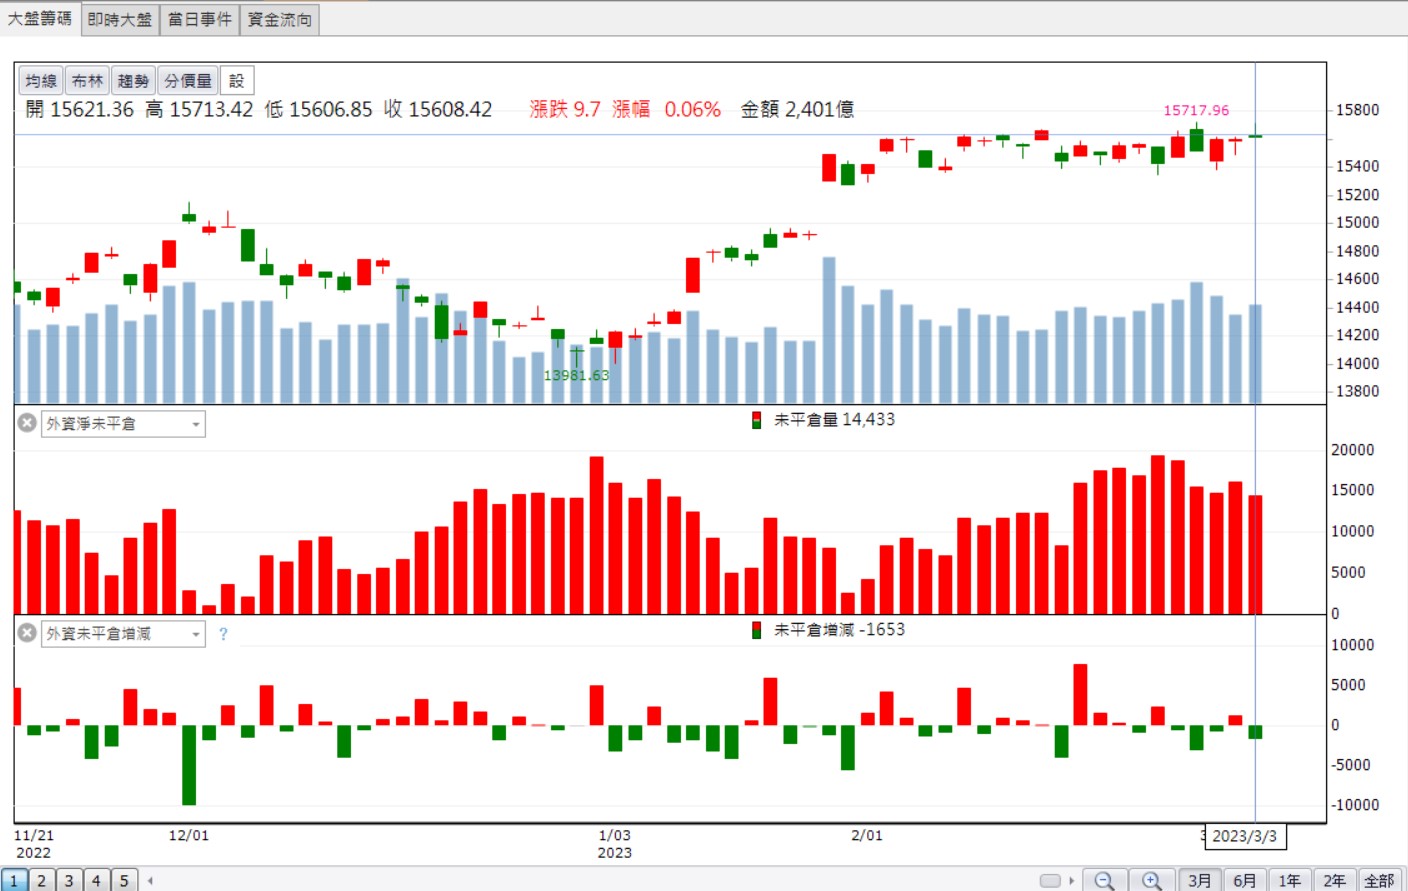Set chart range to 6月
Image resolution: width=1408 pixels, height=891 pixels.
1245,880
